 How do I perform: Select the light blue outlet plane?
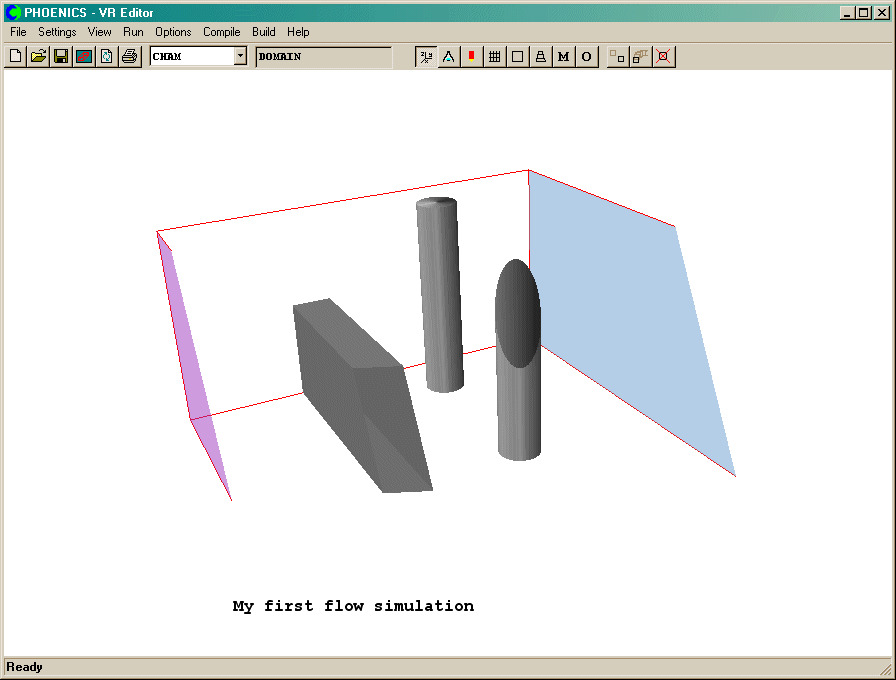point(620,320)
